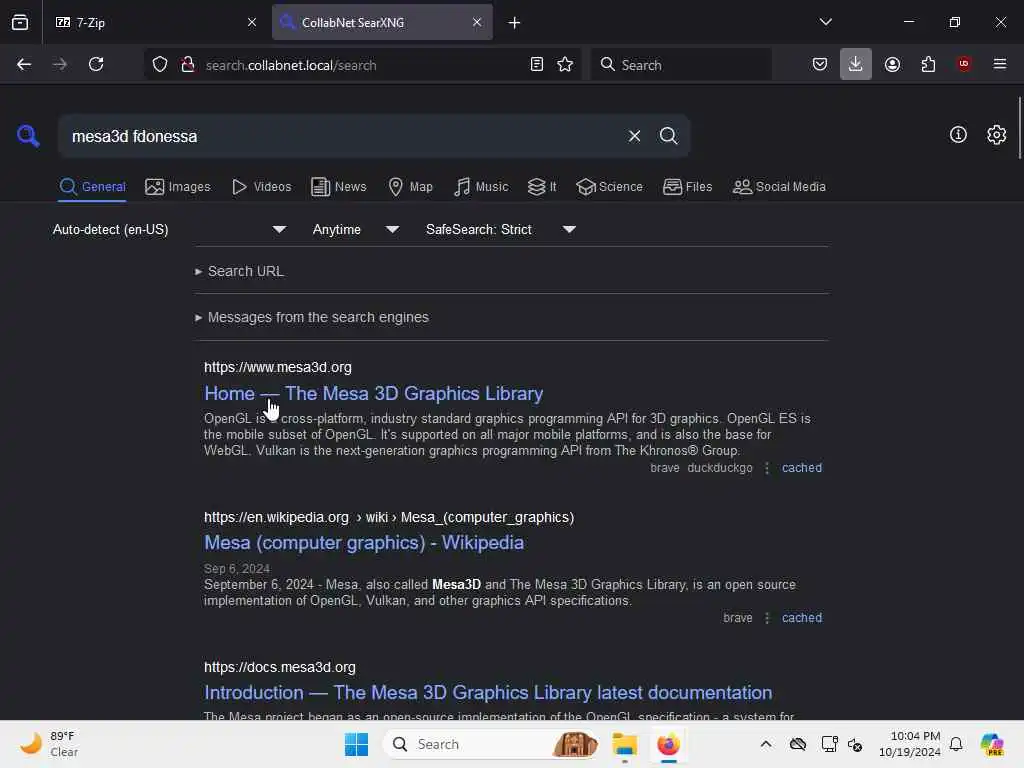List all tabs dropdown chevron

tap(825, 22)
